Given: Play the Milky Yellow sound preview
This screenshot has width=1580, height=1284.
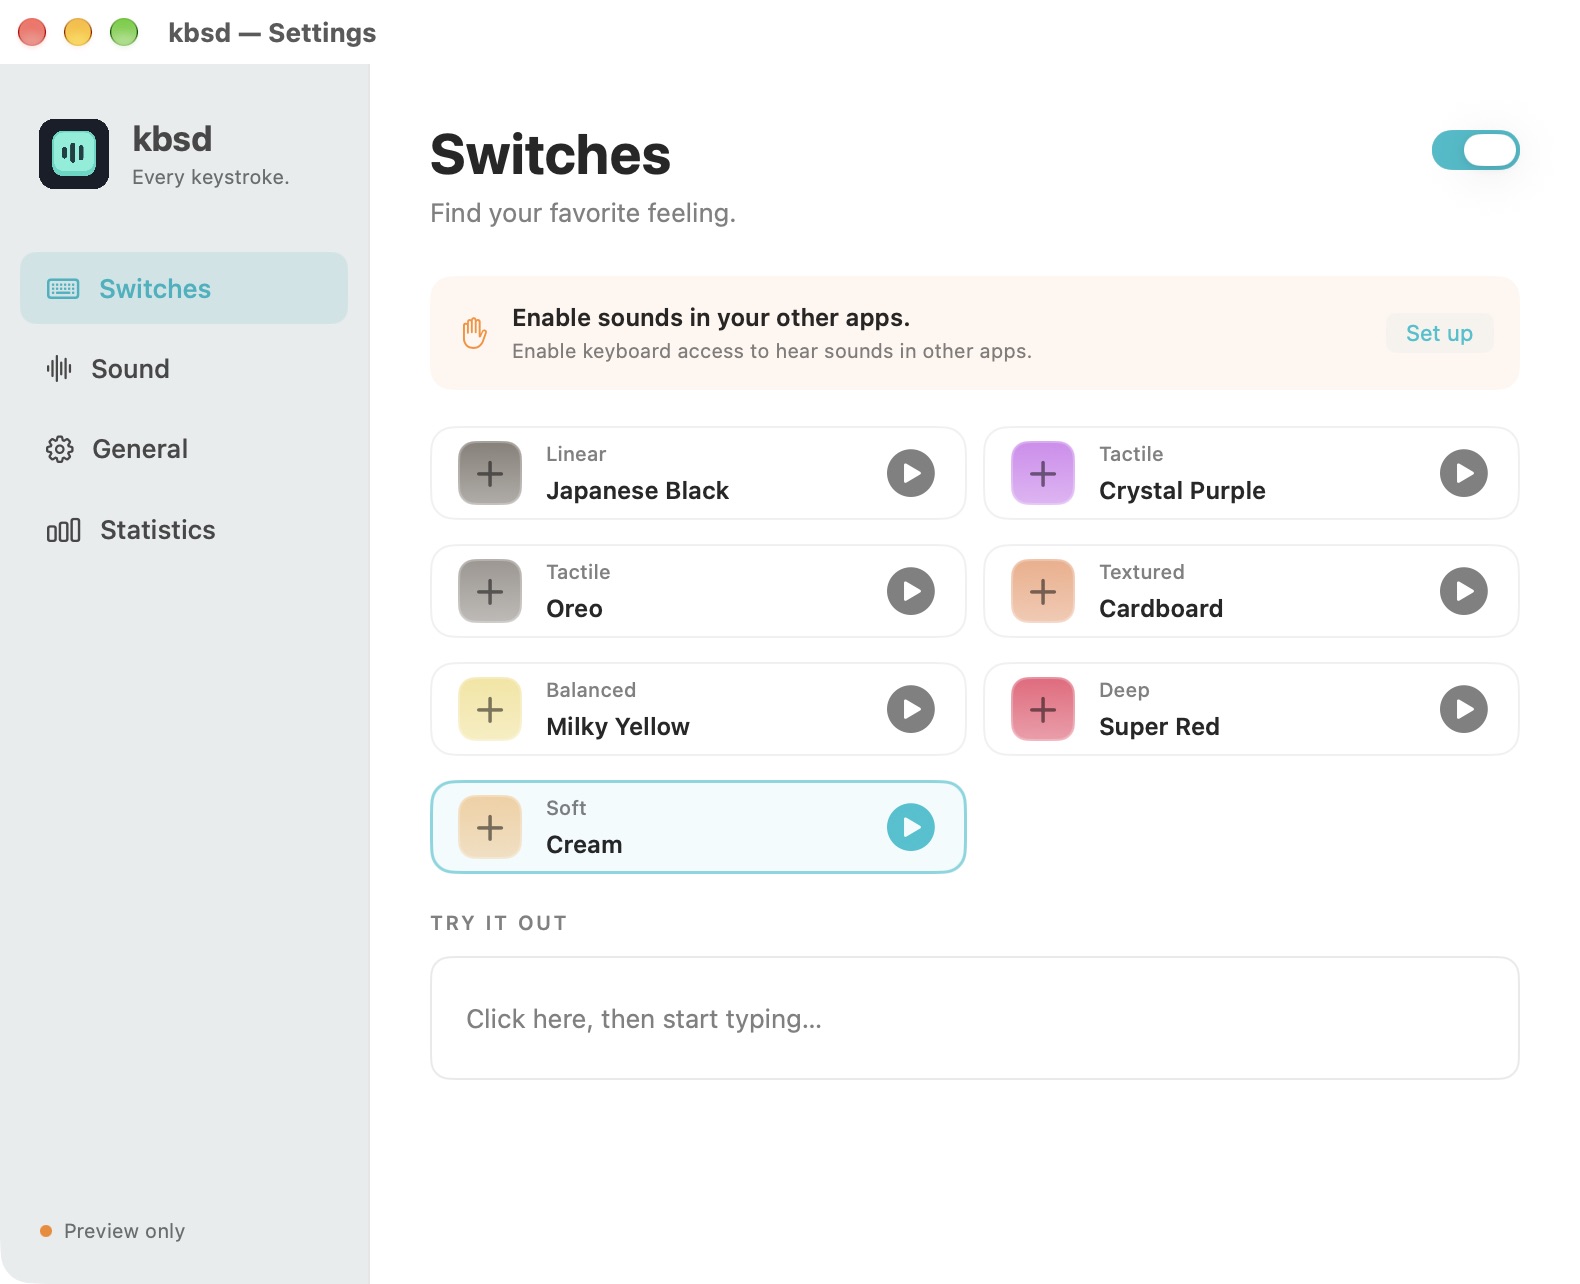Looking at the screenshot, I should [x=911, y=709].
